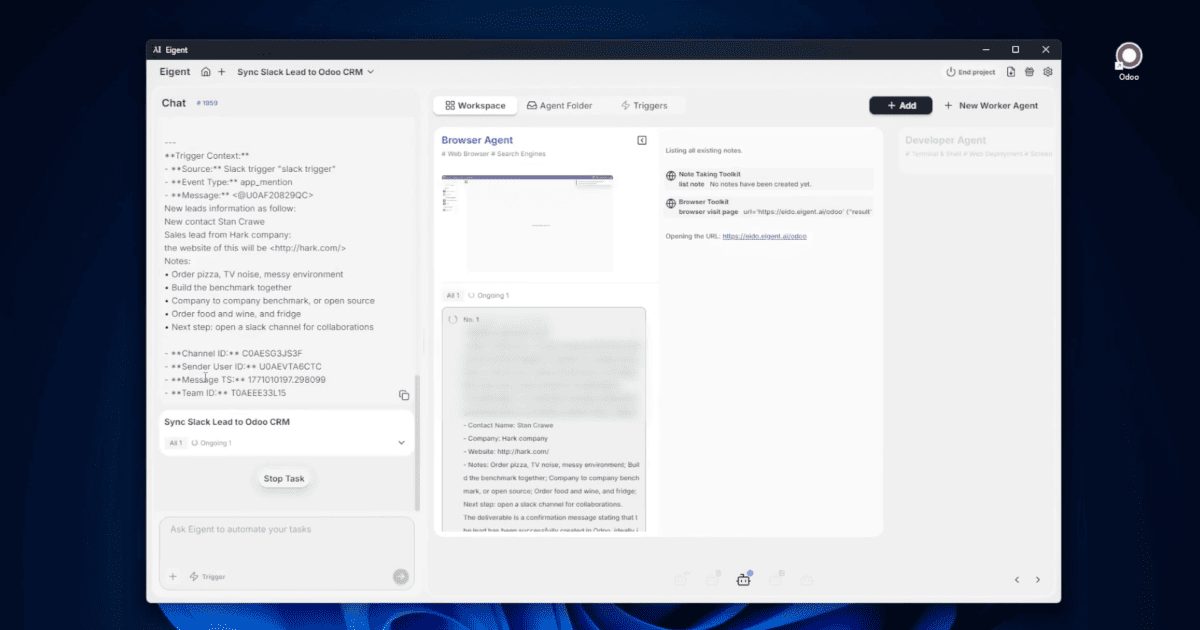
Task: Select the last plain faded robot icon
Action: [806, 579]
